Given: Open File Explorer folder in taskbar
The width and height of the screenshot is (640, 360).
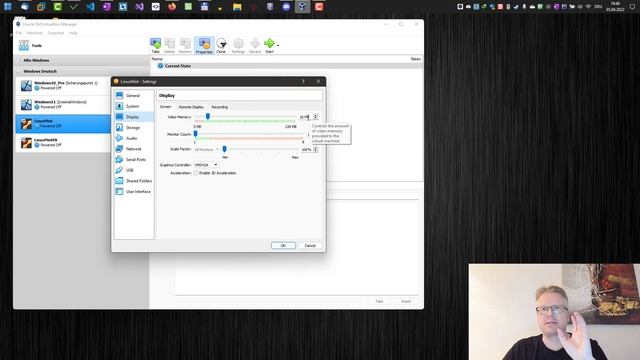Looking at the screenshot, I should click(237, 7).
